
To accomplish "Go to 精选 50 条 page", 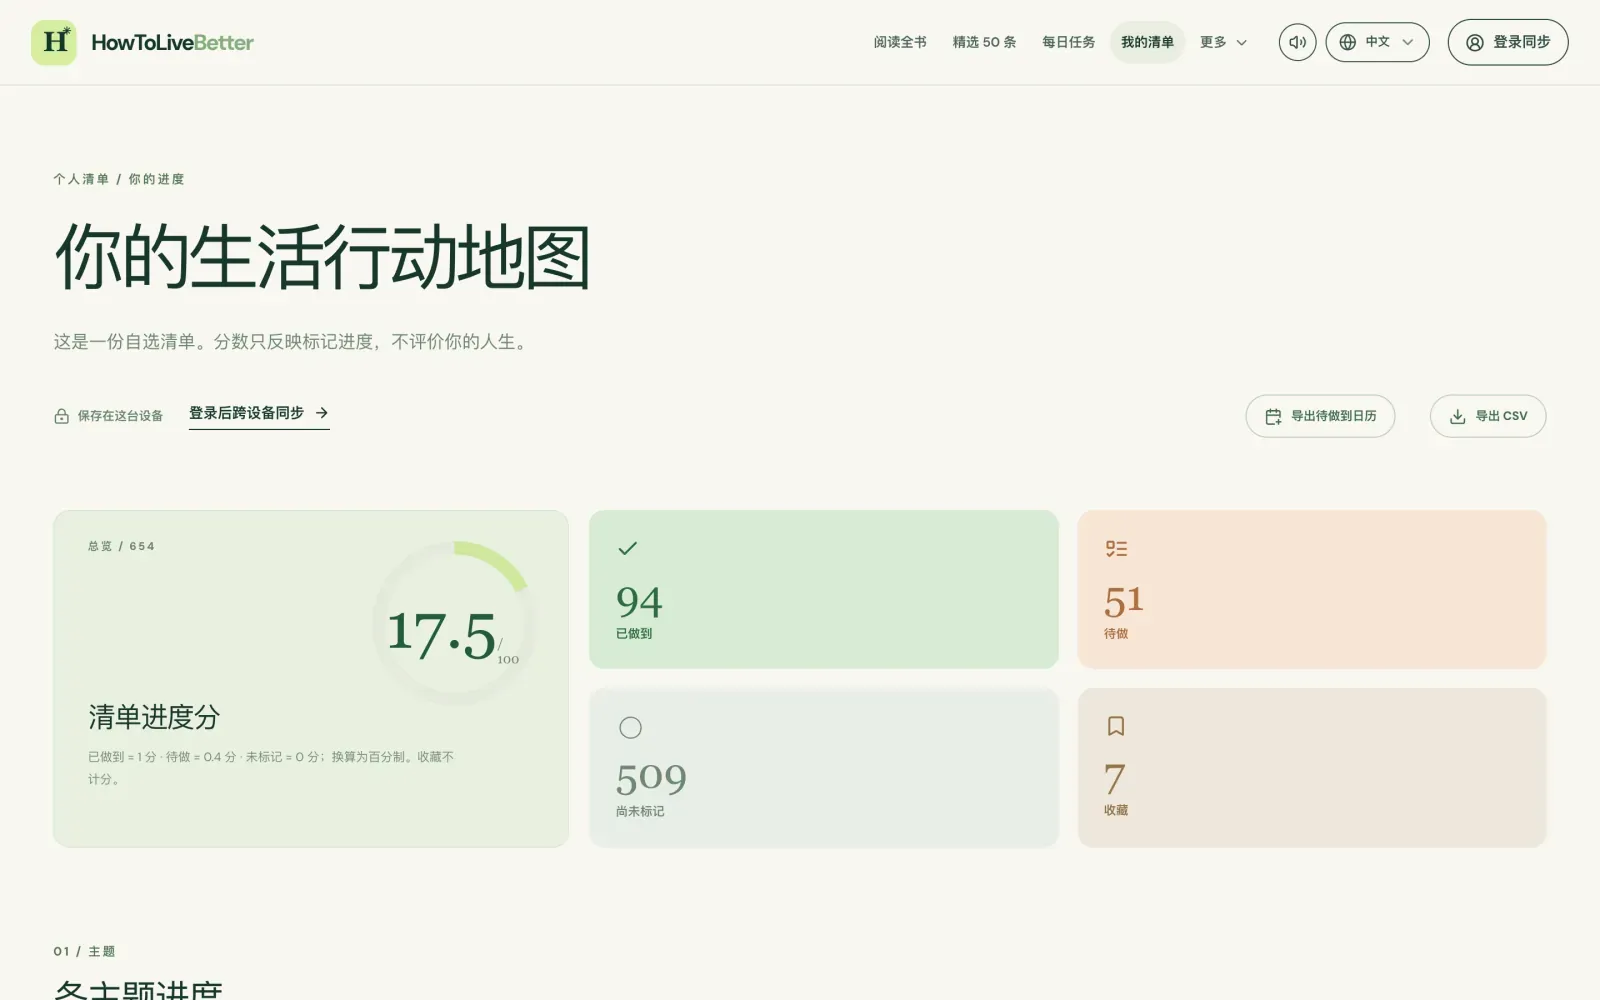I will [984, 42].
